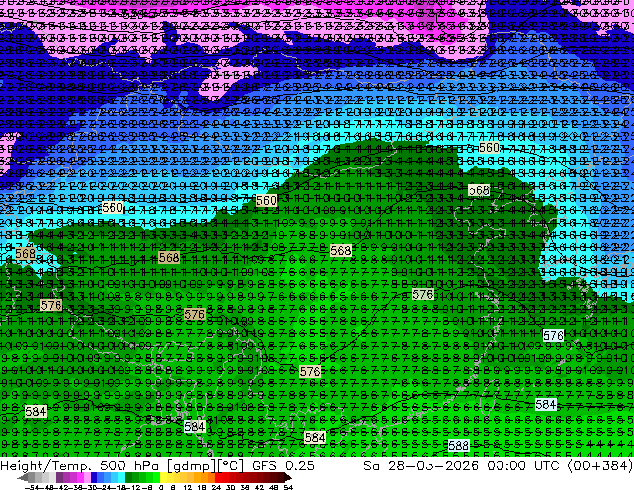This screenshot has height=490, width=634.
Task: Click the '[°C]' unit label
Action: coord(231,466)
